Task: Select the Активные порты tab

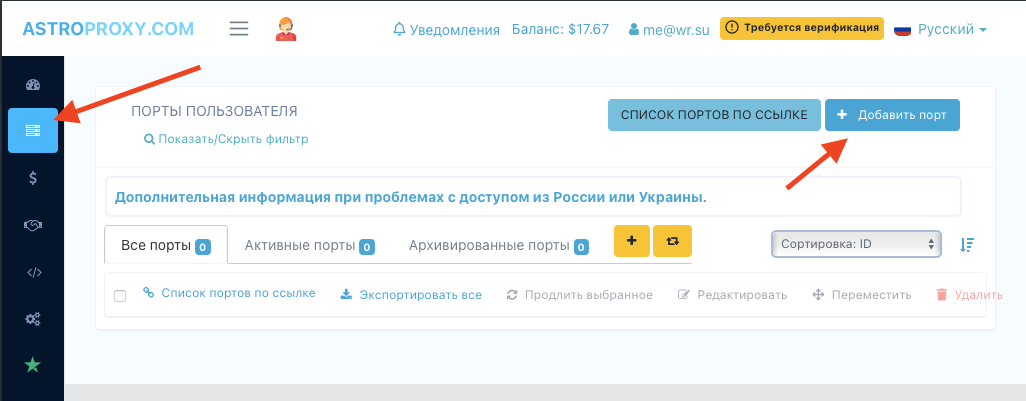Action: [309, 245]
